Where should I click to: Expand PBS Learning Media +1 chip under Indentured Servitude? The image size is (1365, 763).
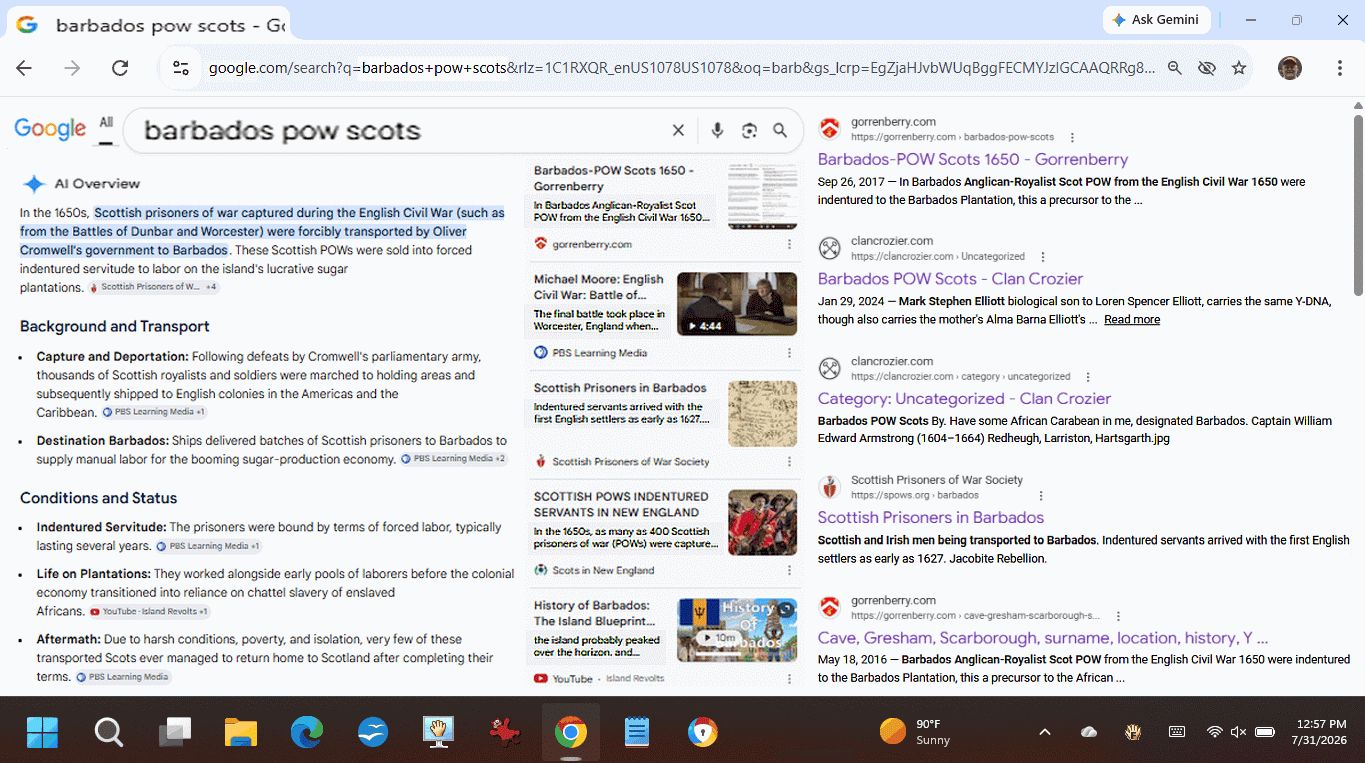(208, 546)
